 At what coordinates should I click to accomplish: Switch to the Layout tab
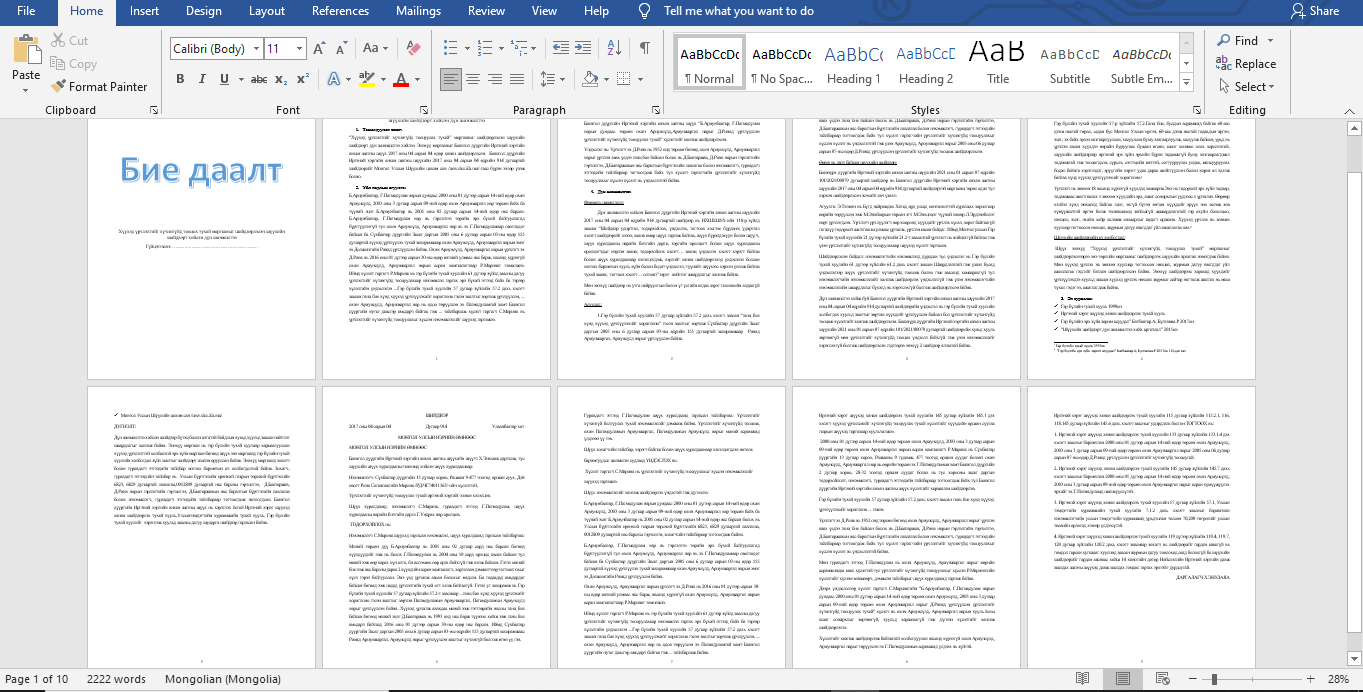[x=267, y=11]
